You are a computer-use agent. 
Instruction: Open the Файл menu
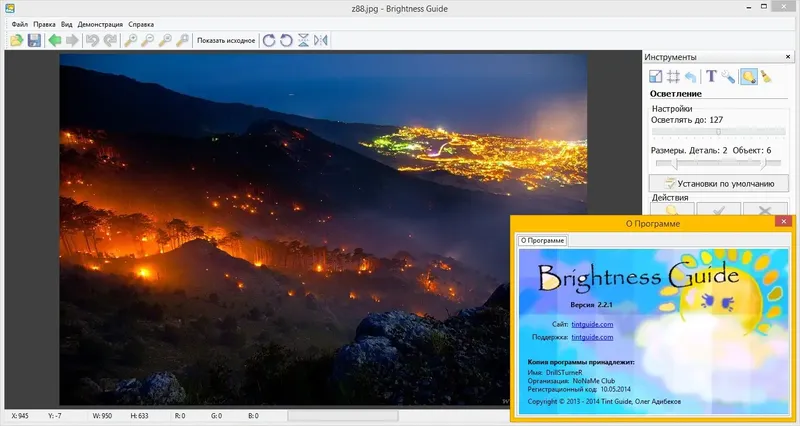19,24
